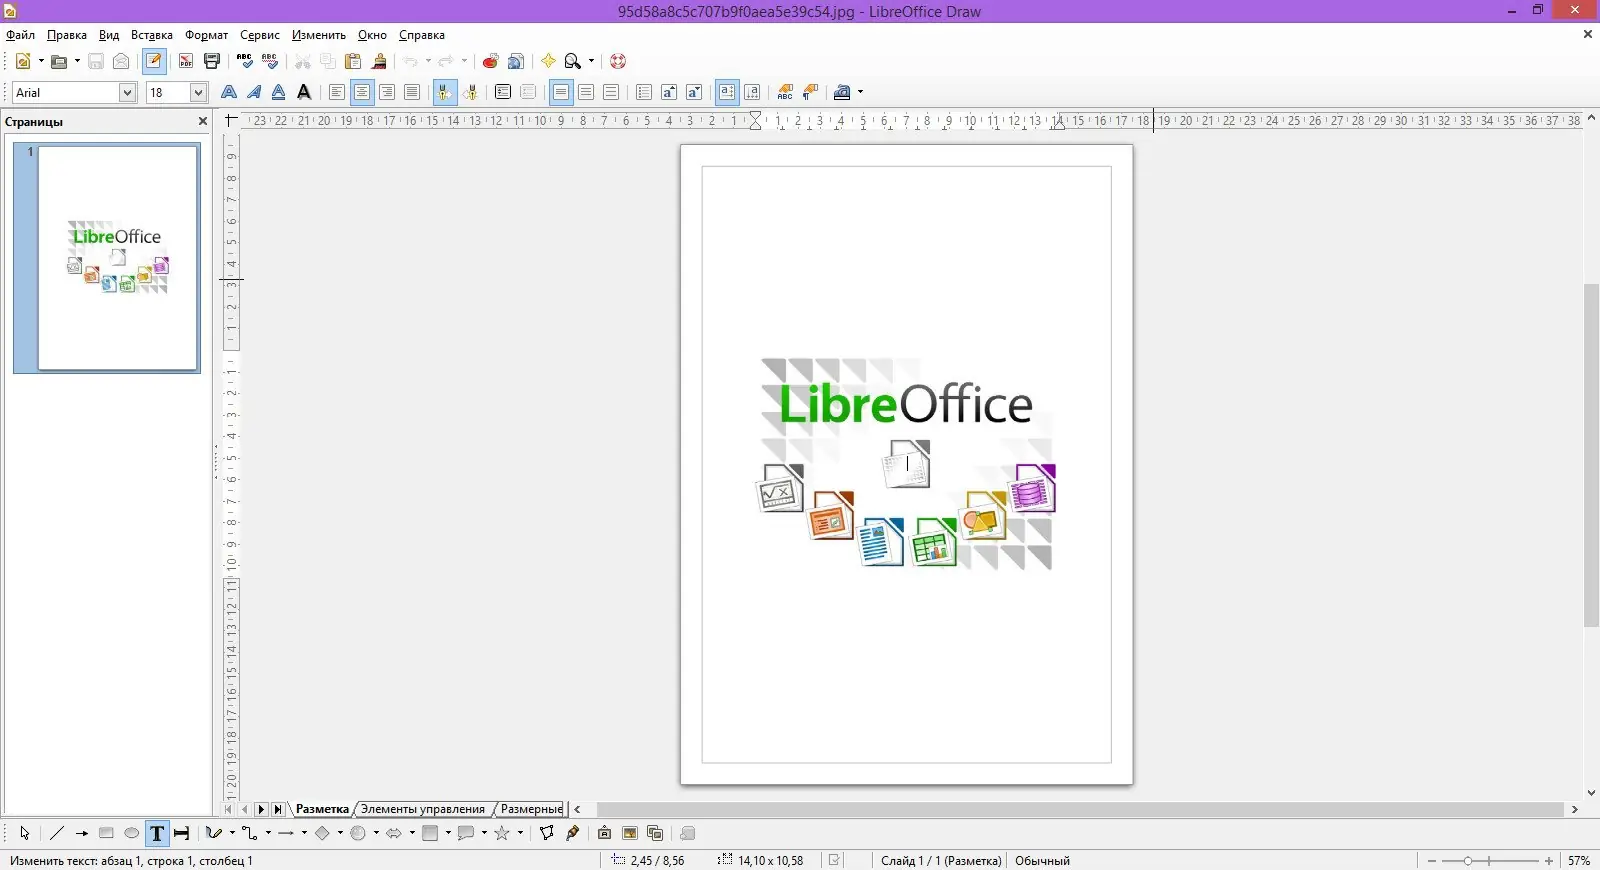
Task: Toggle AutoSpellcheck on or off
Action: click(270, 61)
